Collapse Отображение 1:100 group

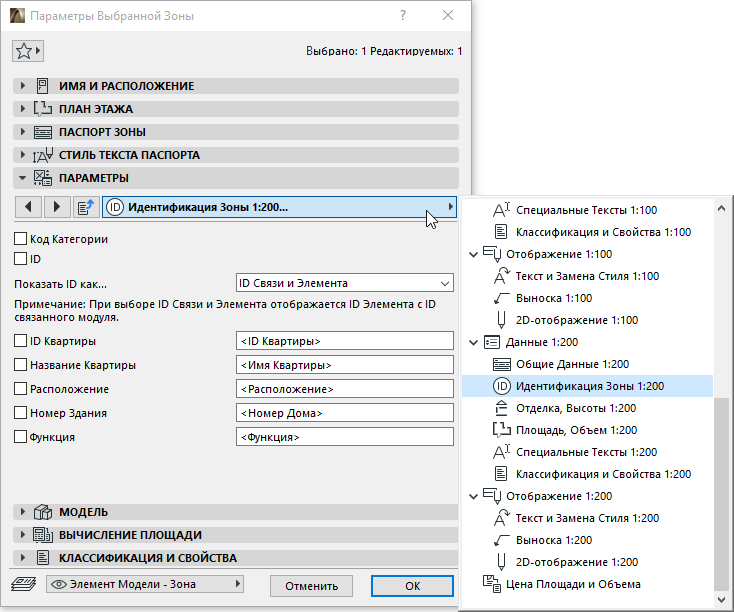474,255
